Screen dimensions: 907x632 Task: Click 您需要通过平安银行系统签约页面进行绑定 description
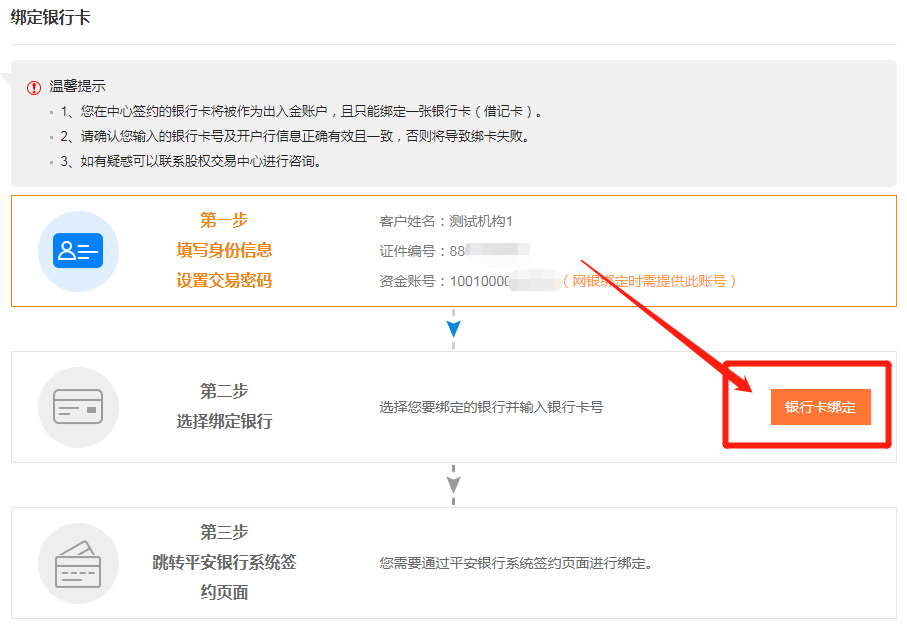click(516, 563)
